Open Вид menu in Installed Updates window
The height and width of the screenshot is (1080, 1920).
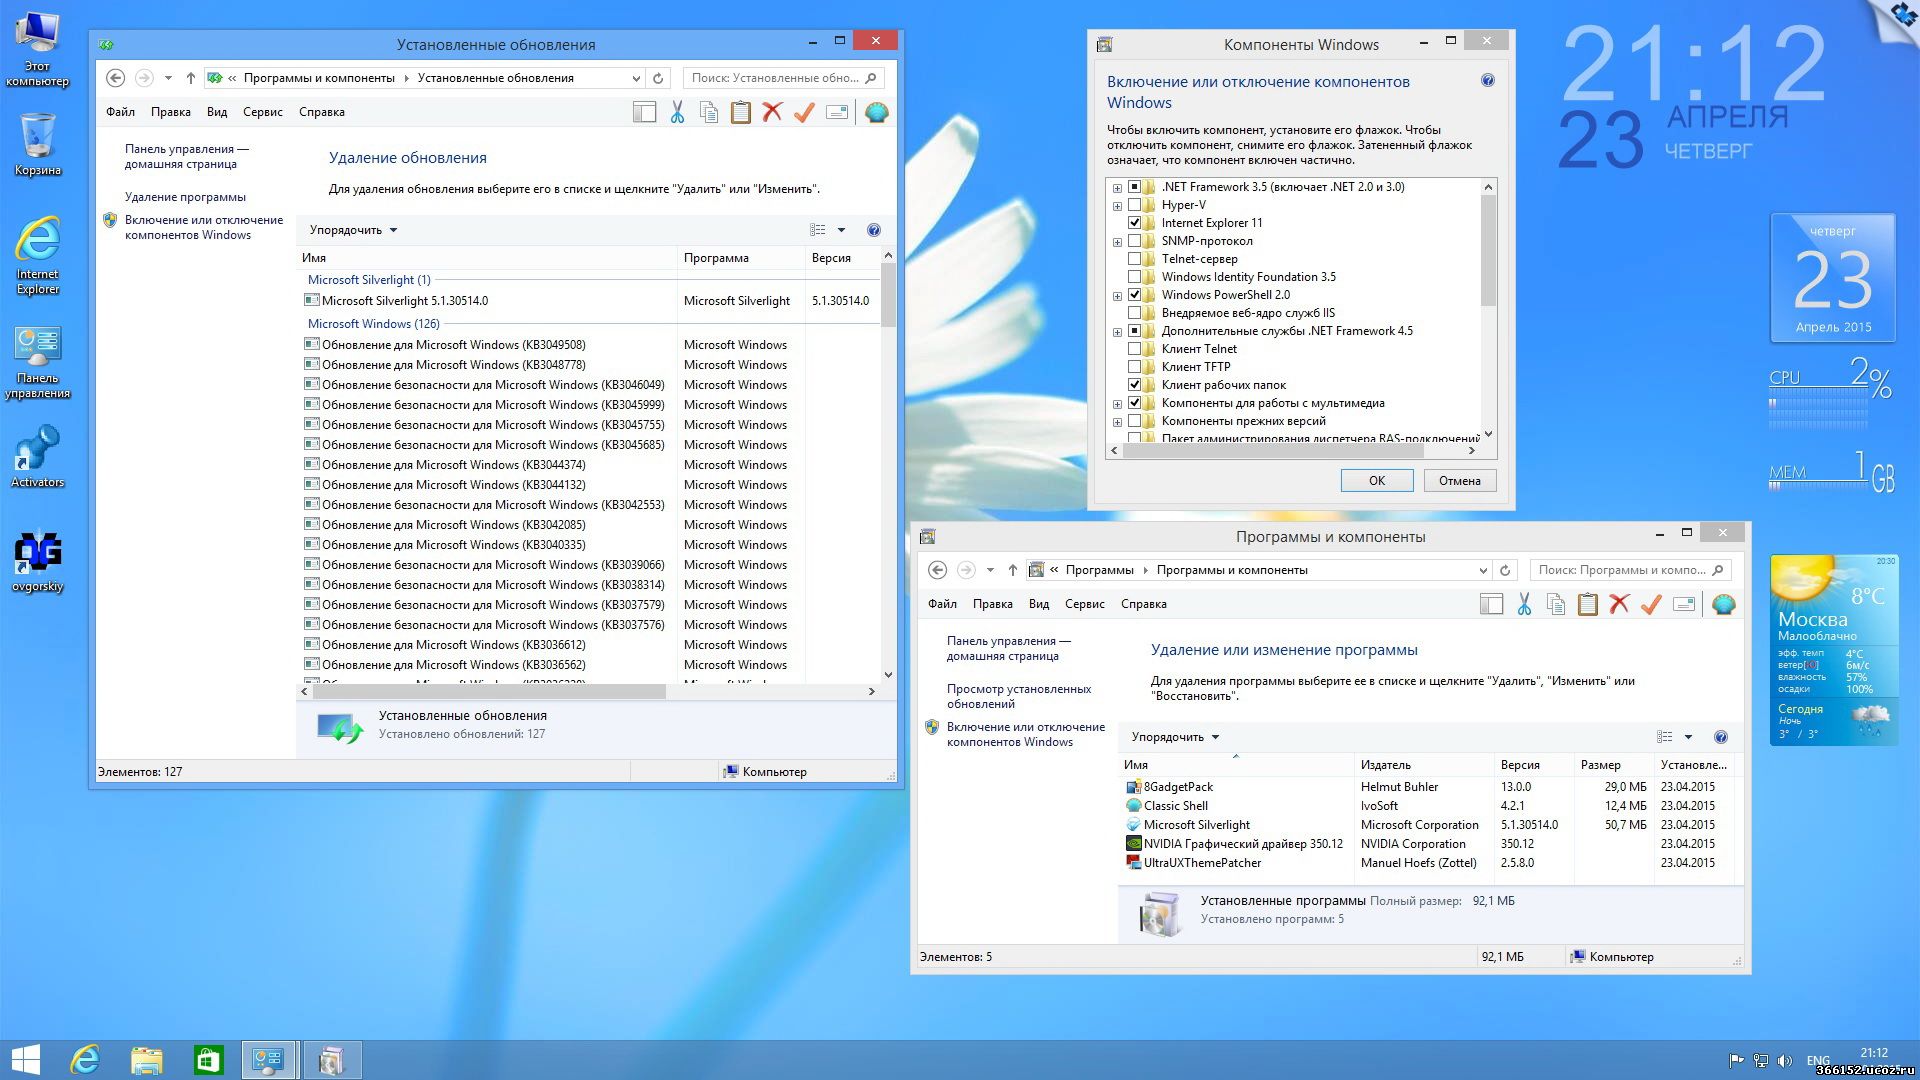tap(217, 112)
